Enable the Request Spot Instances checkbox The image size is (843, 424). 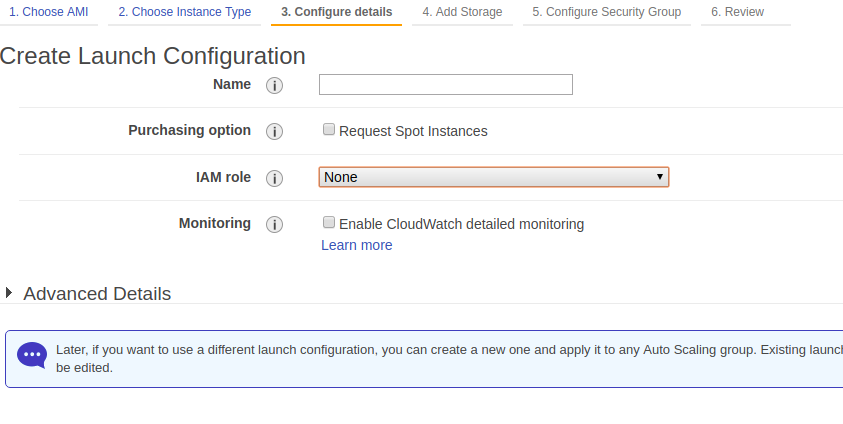tap(329, 130)
